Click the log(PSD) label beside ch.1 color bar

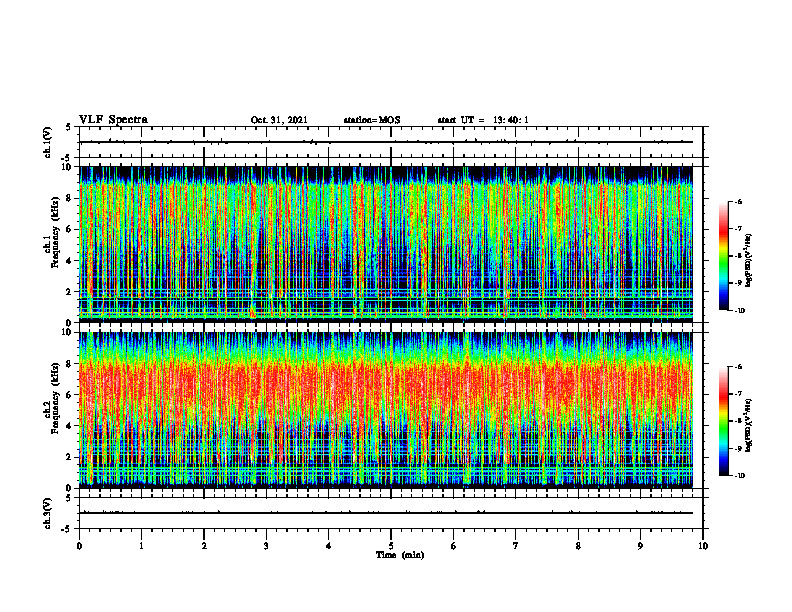pyautogui.click(x=749, y=260)
